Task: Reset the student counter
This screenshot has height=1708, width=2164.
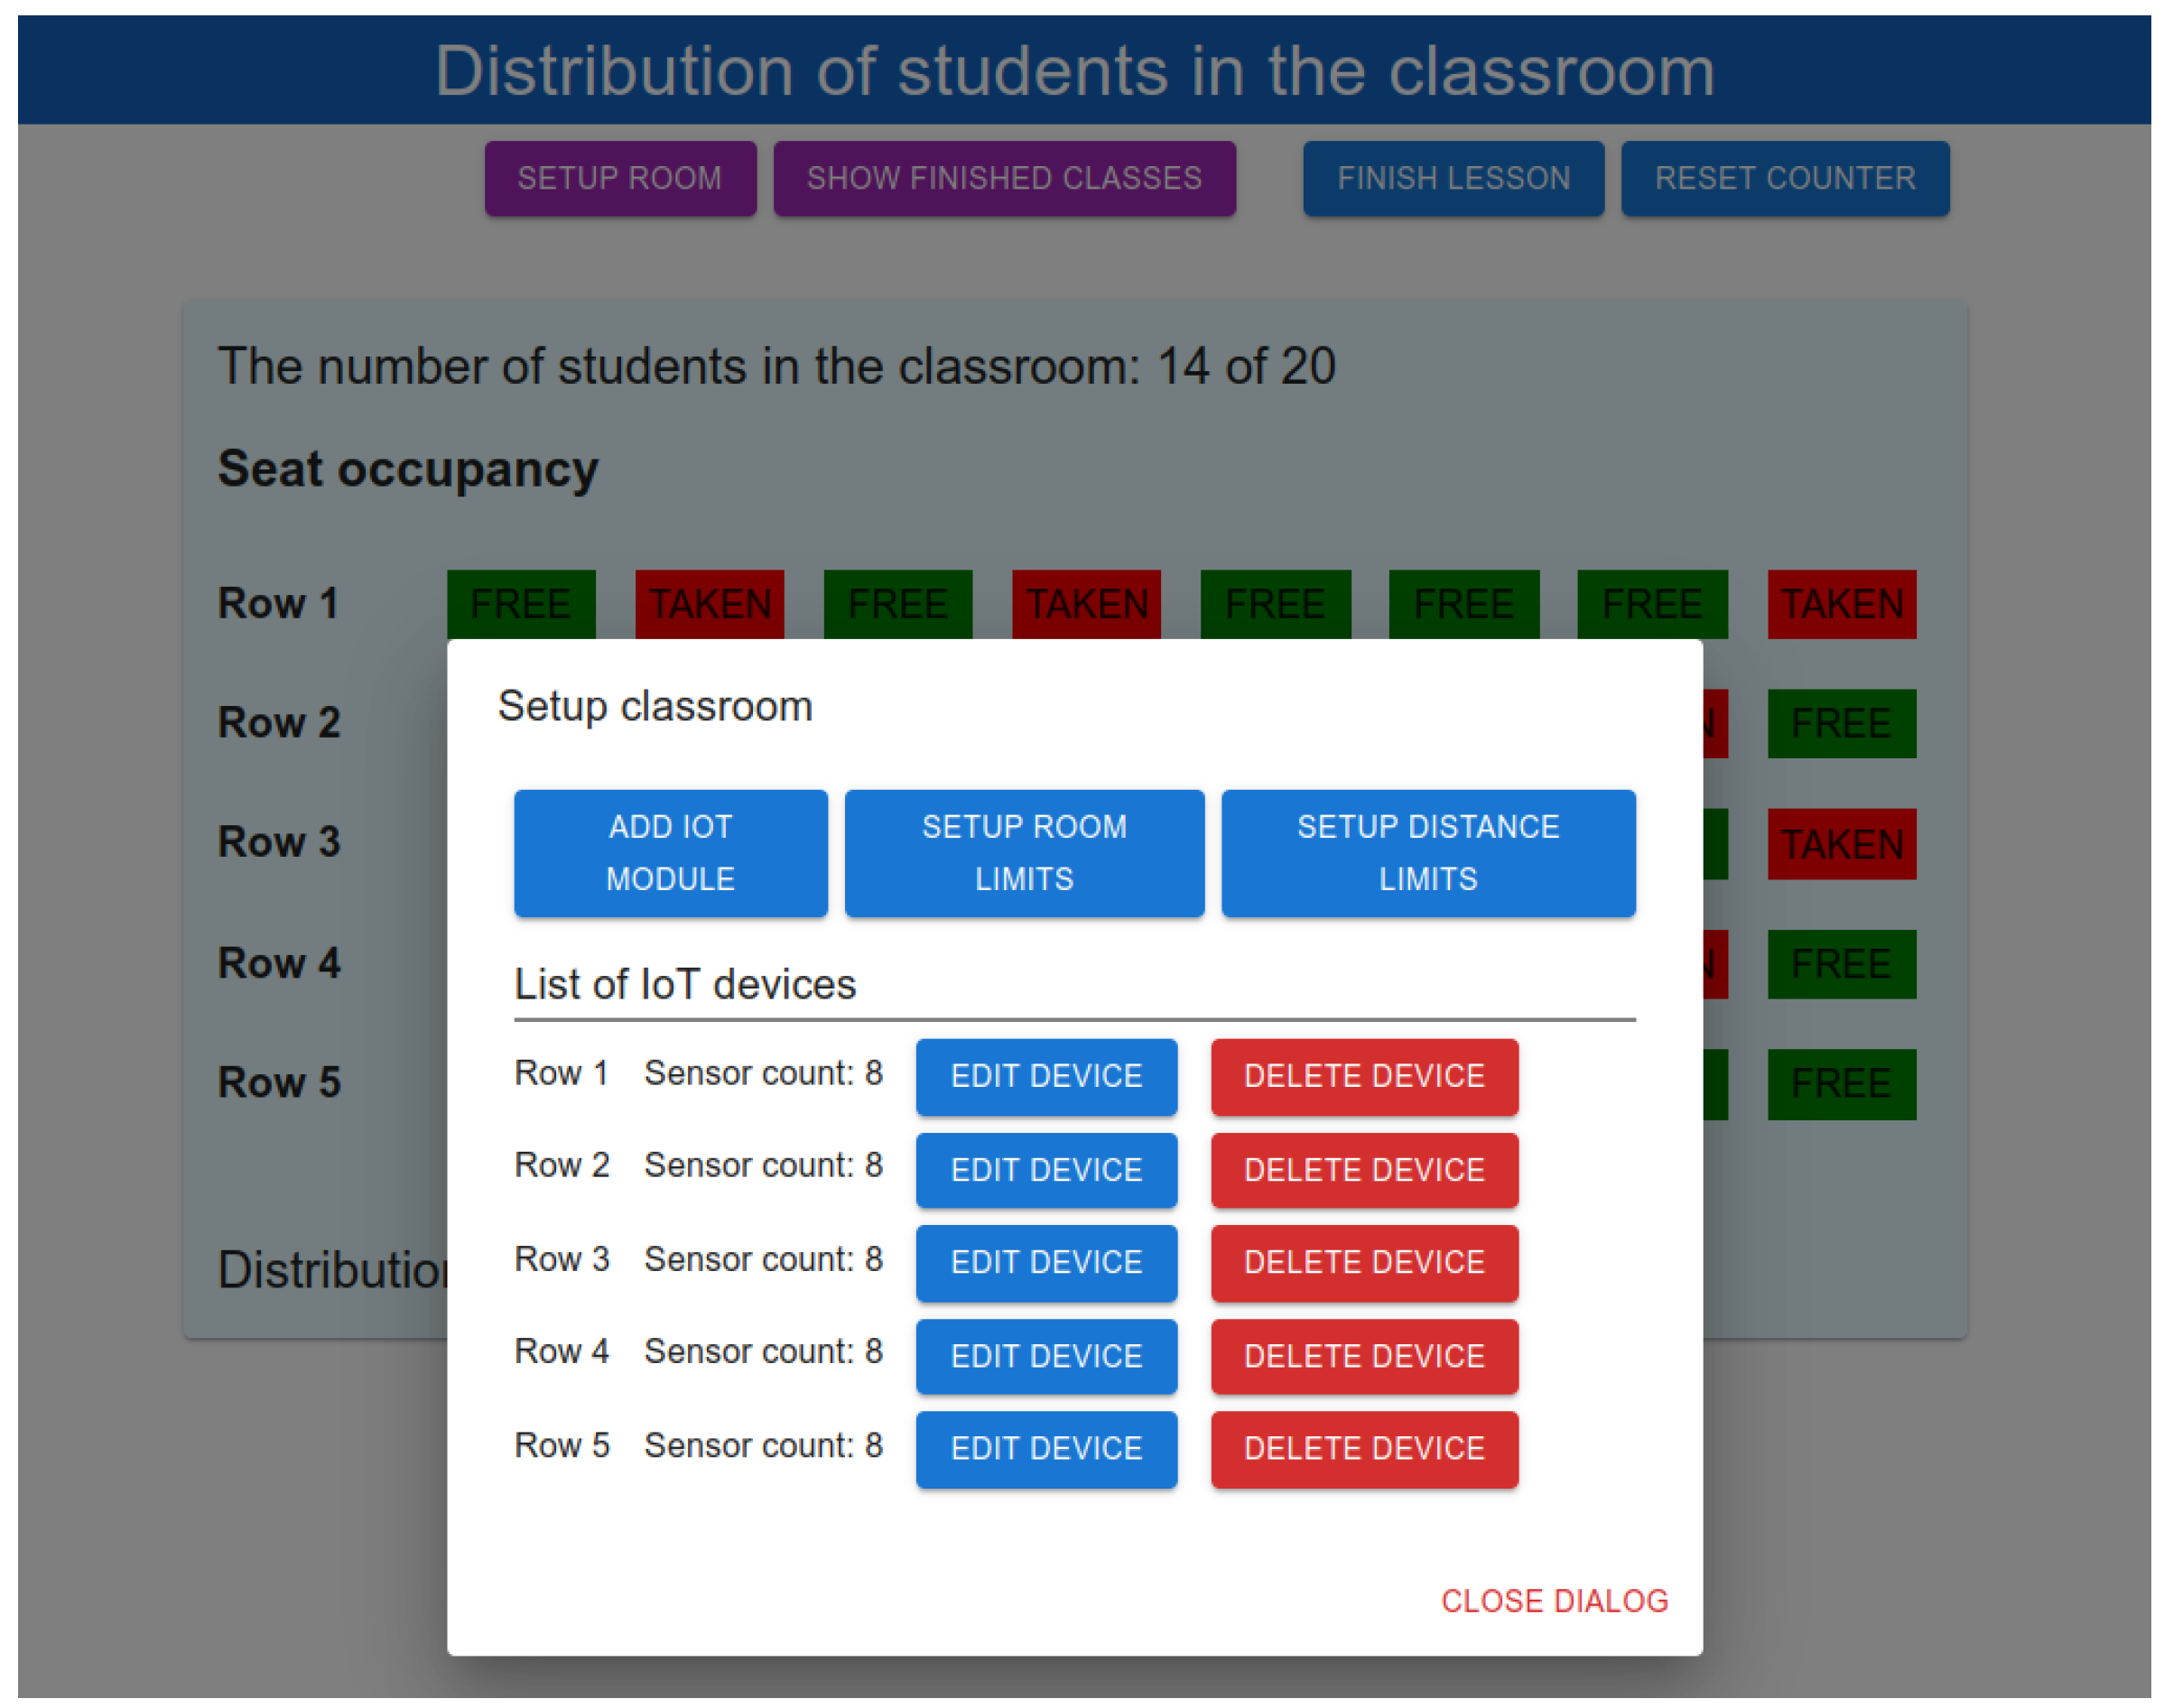Action: pos(1784,178)
